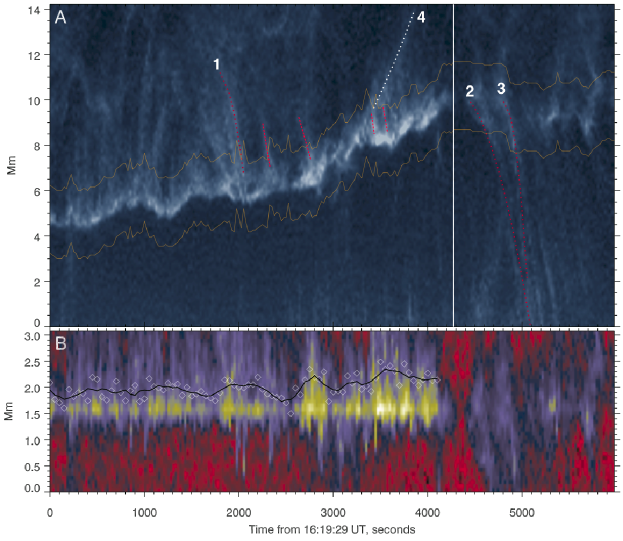Click the panel label A

[60, 17]
